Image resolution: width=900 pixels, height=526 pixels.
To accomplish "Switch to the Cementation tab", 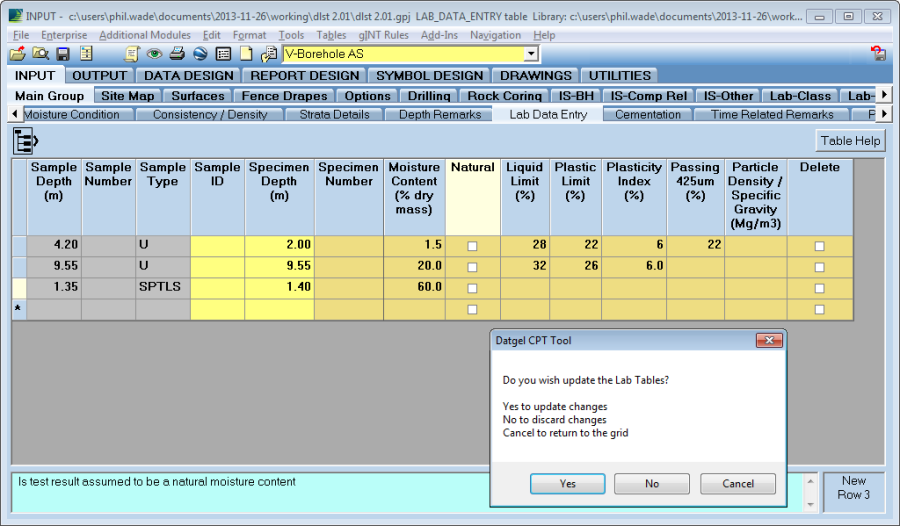I will tap(648, 115).
